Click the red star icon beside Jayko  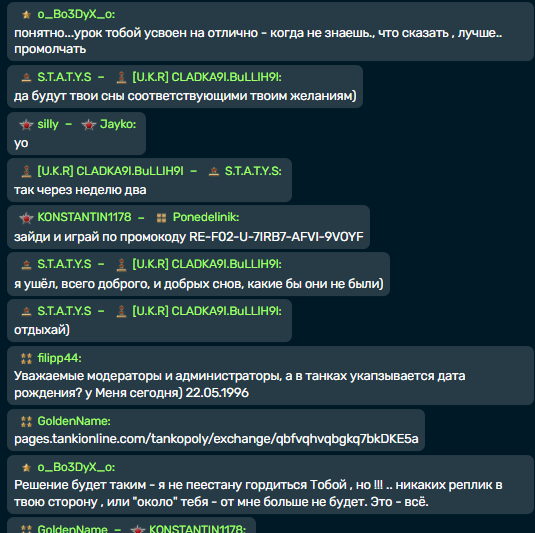click(89, 125)
